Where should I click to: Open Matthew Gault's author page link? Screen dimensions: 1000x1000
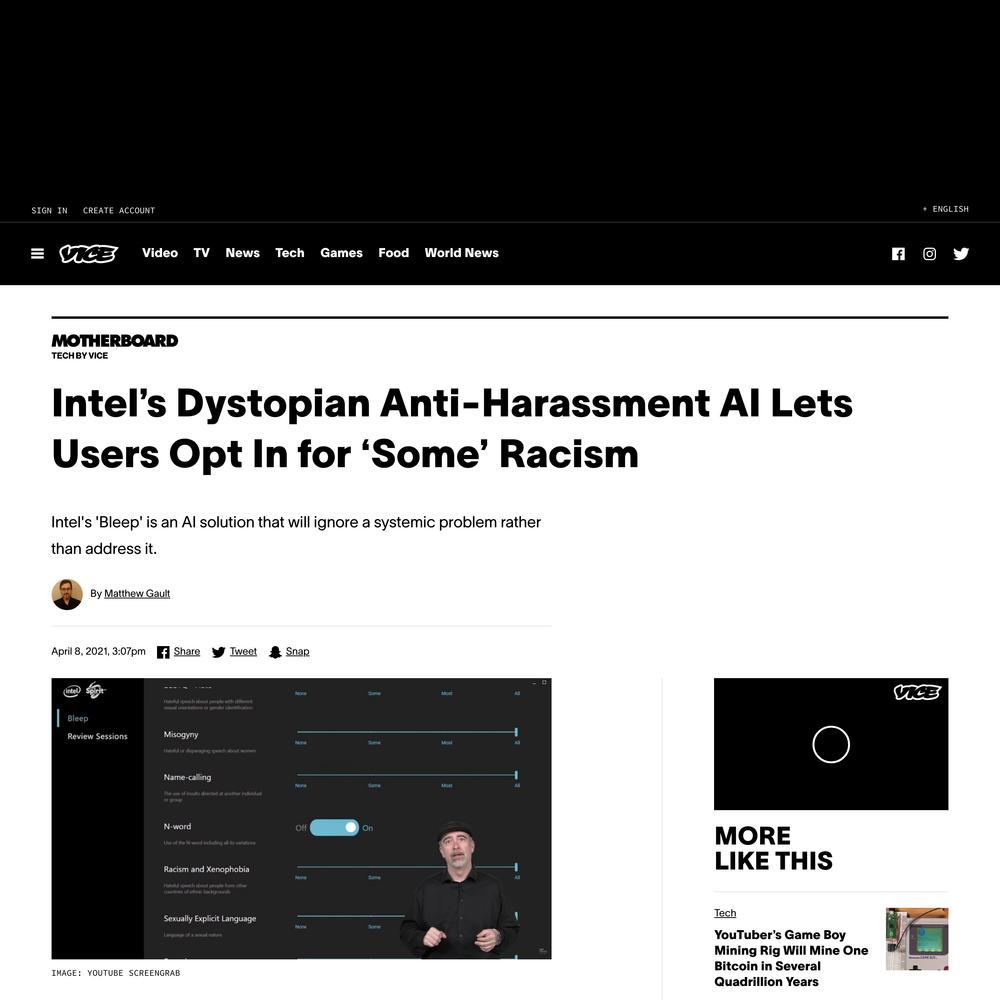pyautogui.click(x=137, y=594)
